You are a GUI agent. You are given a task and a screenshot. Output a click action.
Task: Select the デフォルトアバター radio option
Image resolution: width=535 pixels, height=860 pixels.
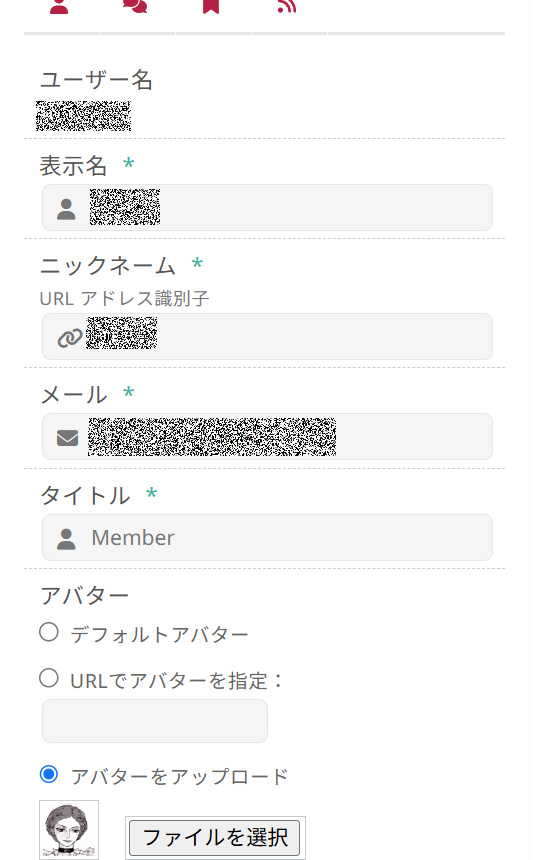pos(49,632)
